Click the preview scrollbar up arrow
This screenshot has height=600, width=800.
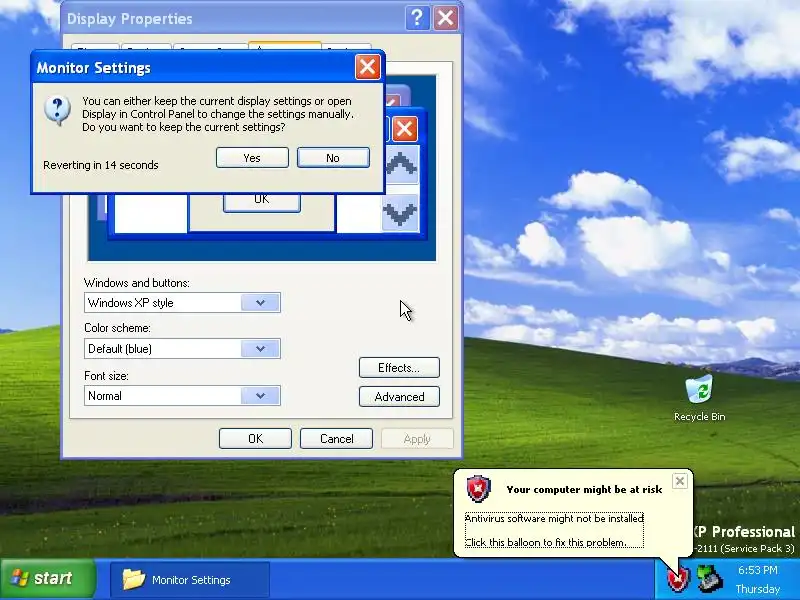click(x=401, y=164)
